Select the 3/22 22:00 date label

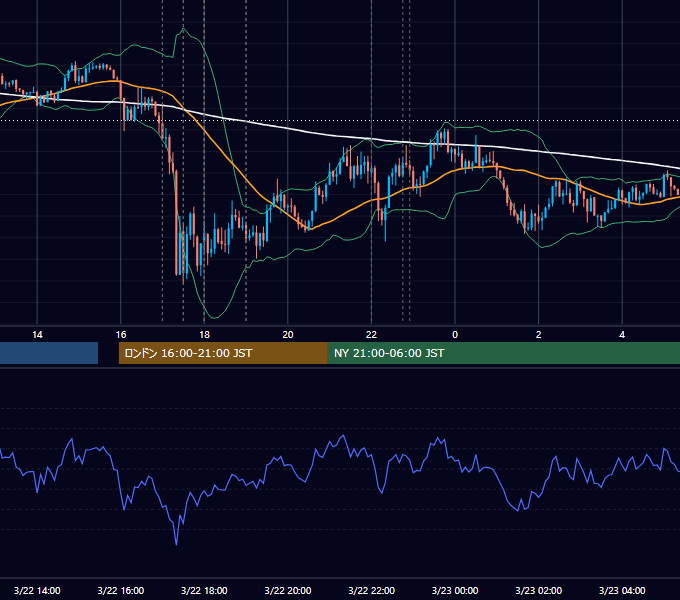point(372,590)
